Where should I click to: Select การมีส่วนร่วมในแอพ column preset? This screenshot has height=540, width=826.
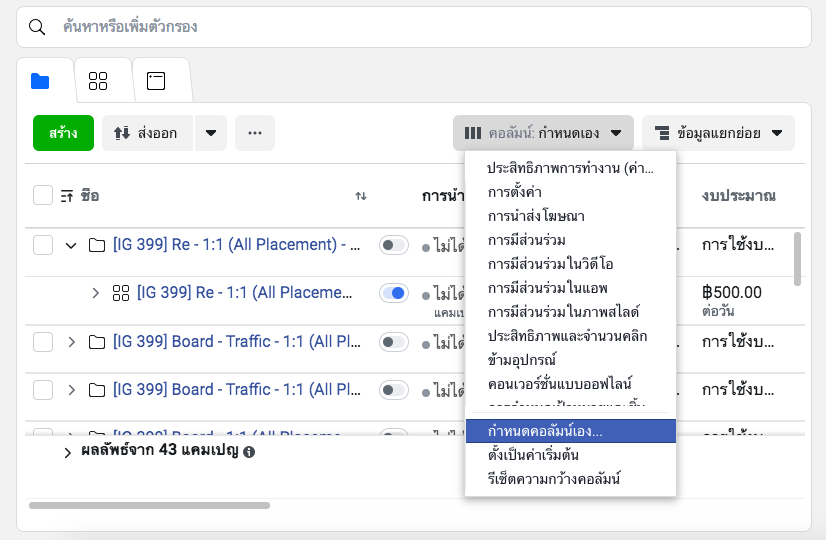(x=571, y=288)
